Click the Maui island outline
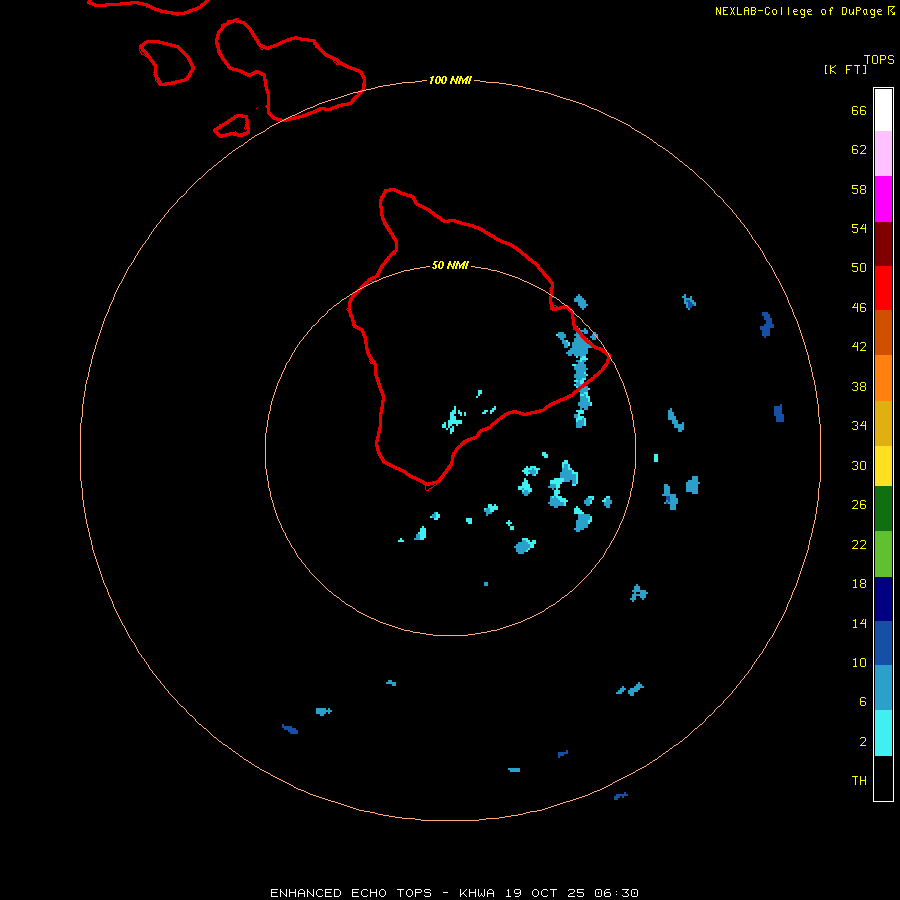 tap(290, 70)
